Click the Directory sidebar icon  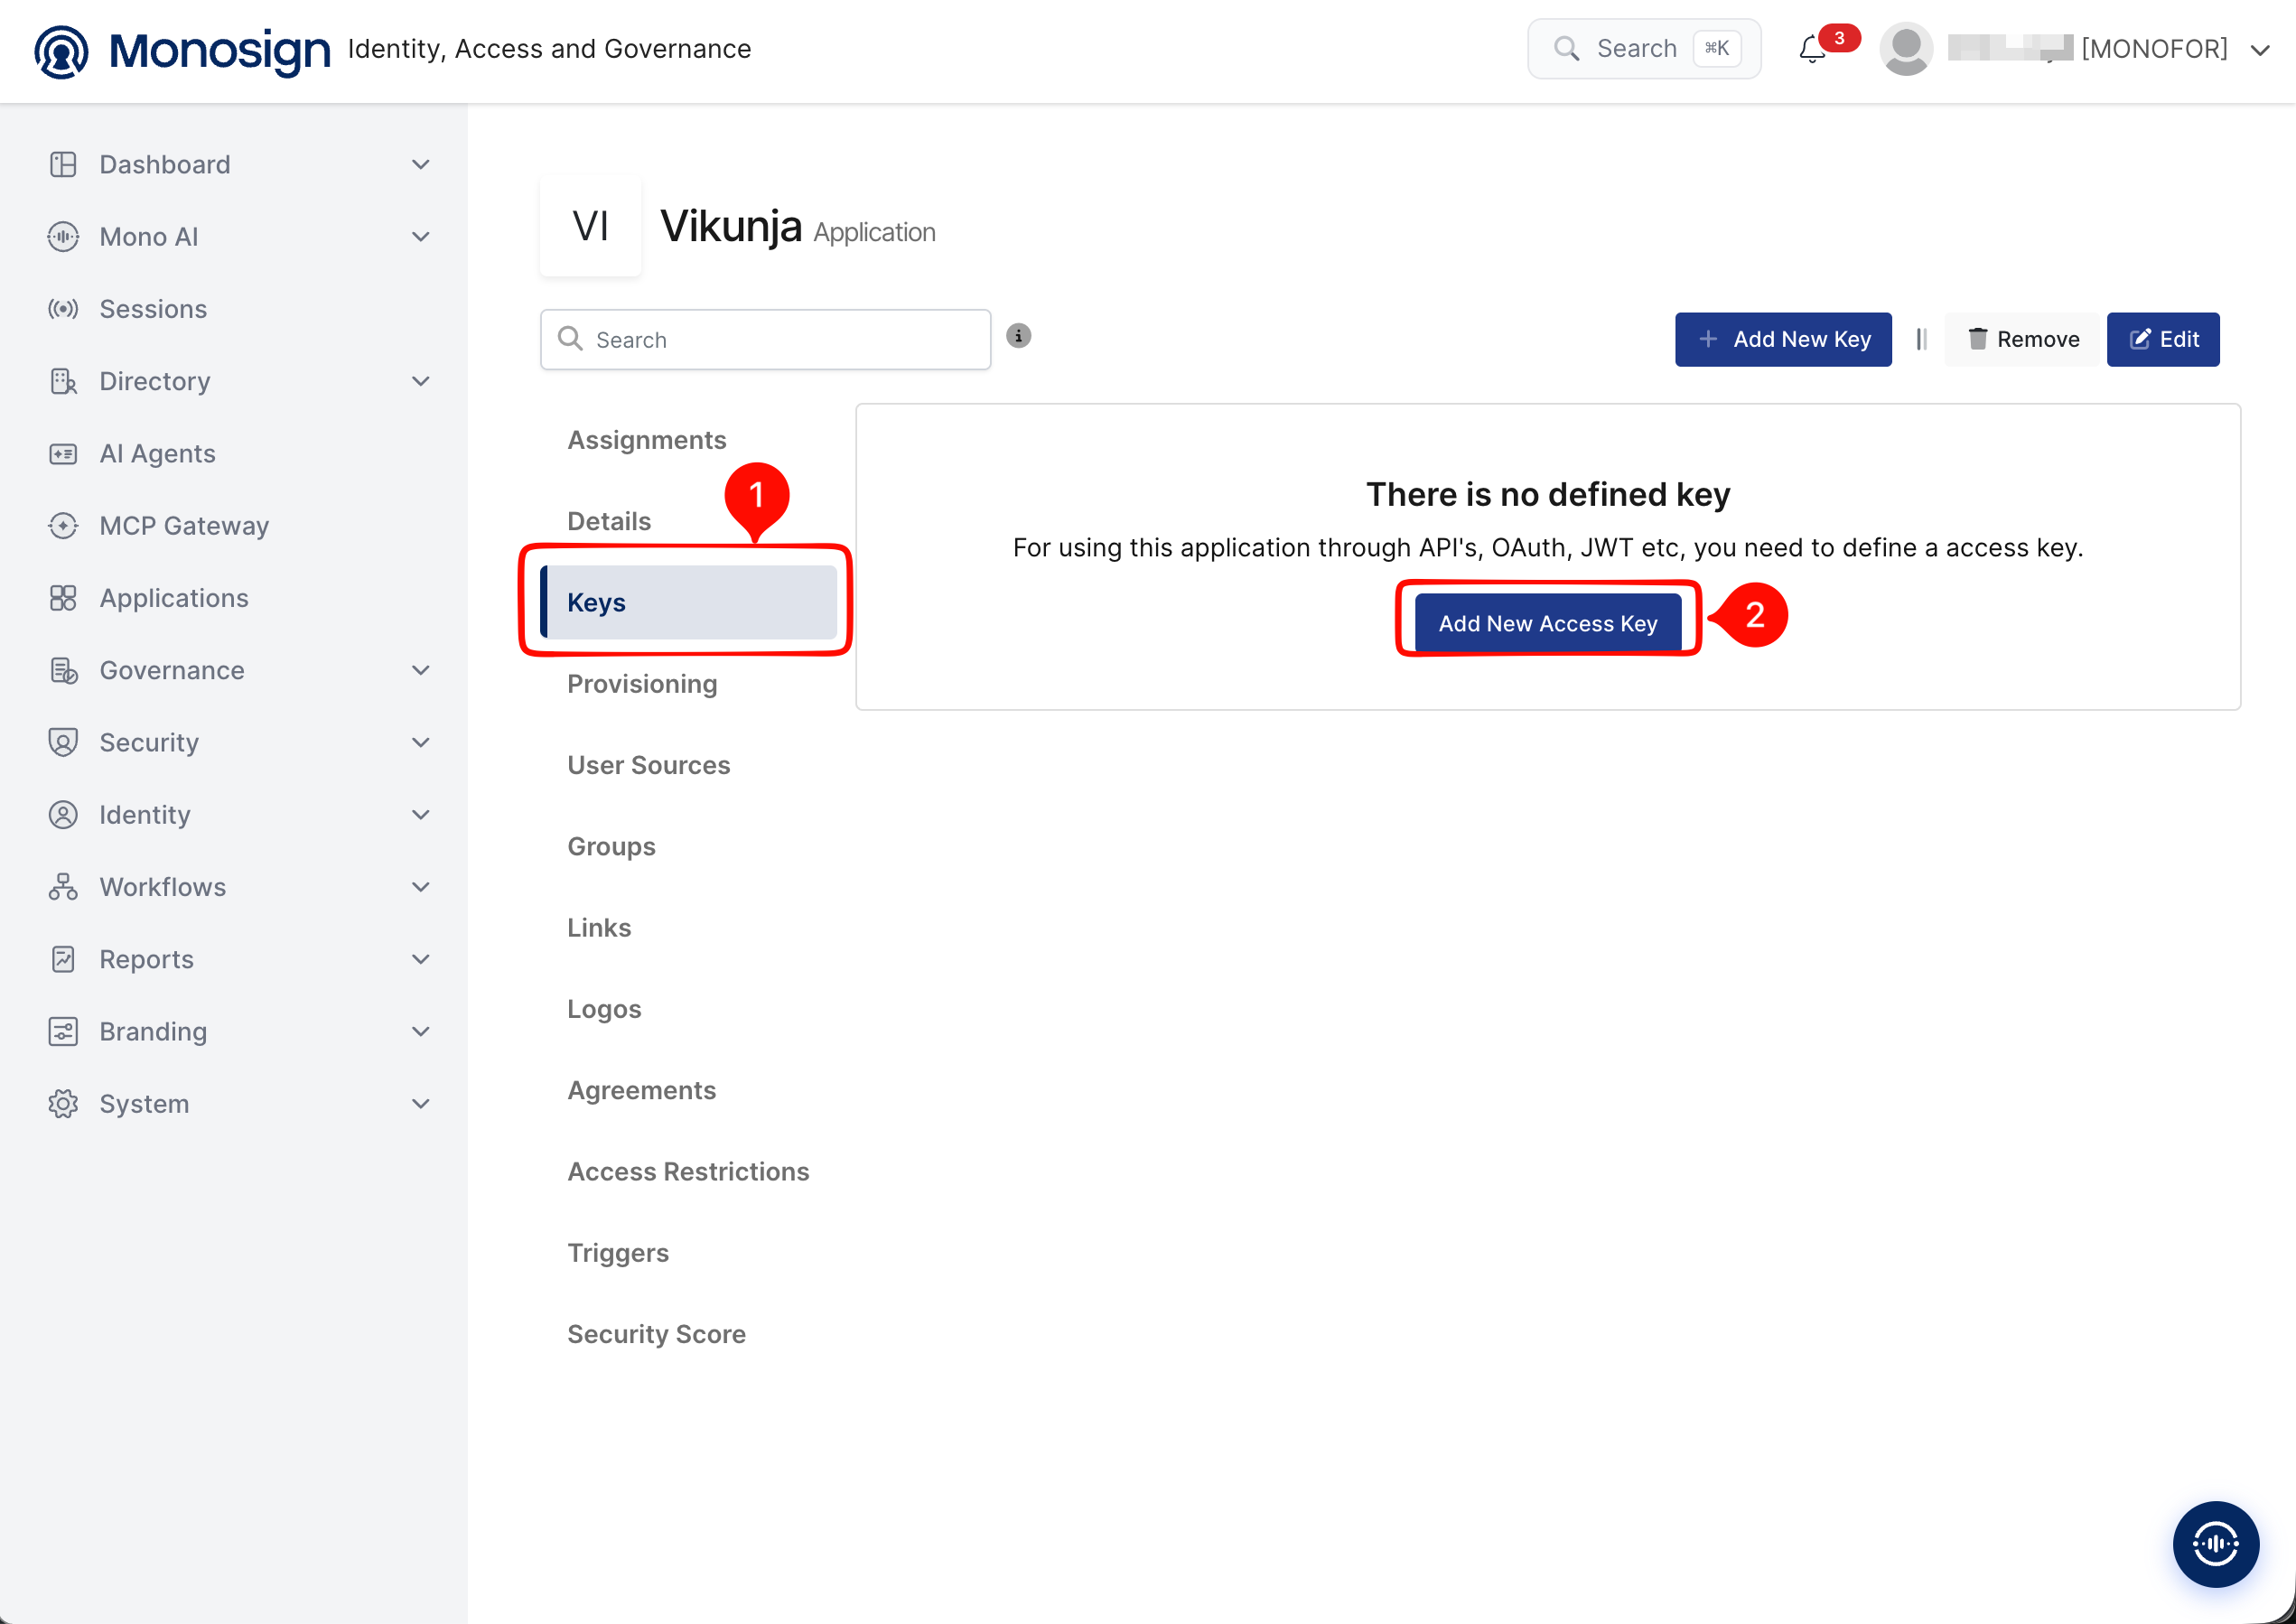tap(63, 381)
